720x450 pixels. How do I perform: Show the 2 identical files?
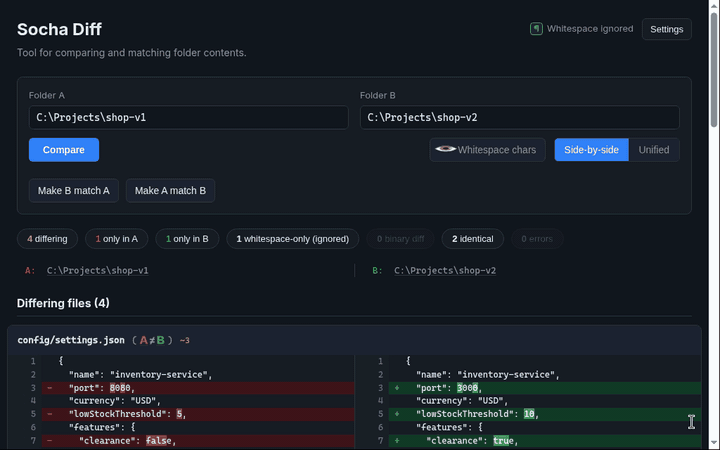[472, 239]
